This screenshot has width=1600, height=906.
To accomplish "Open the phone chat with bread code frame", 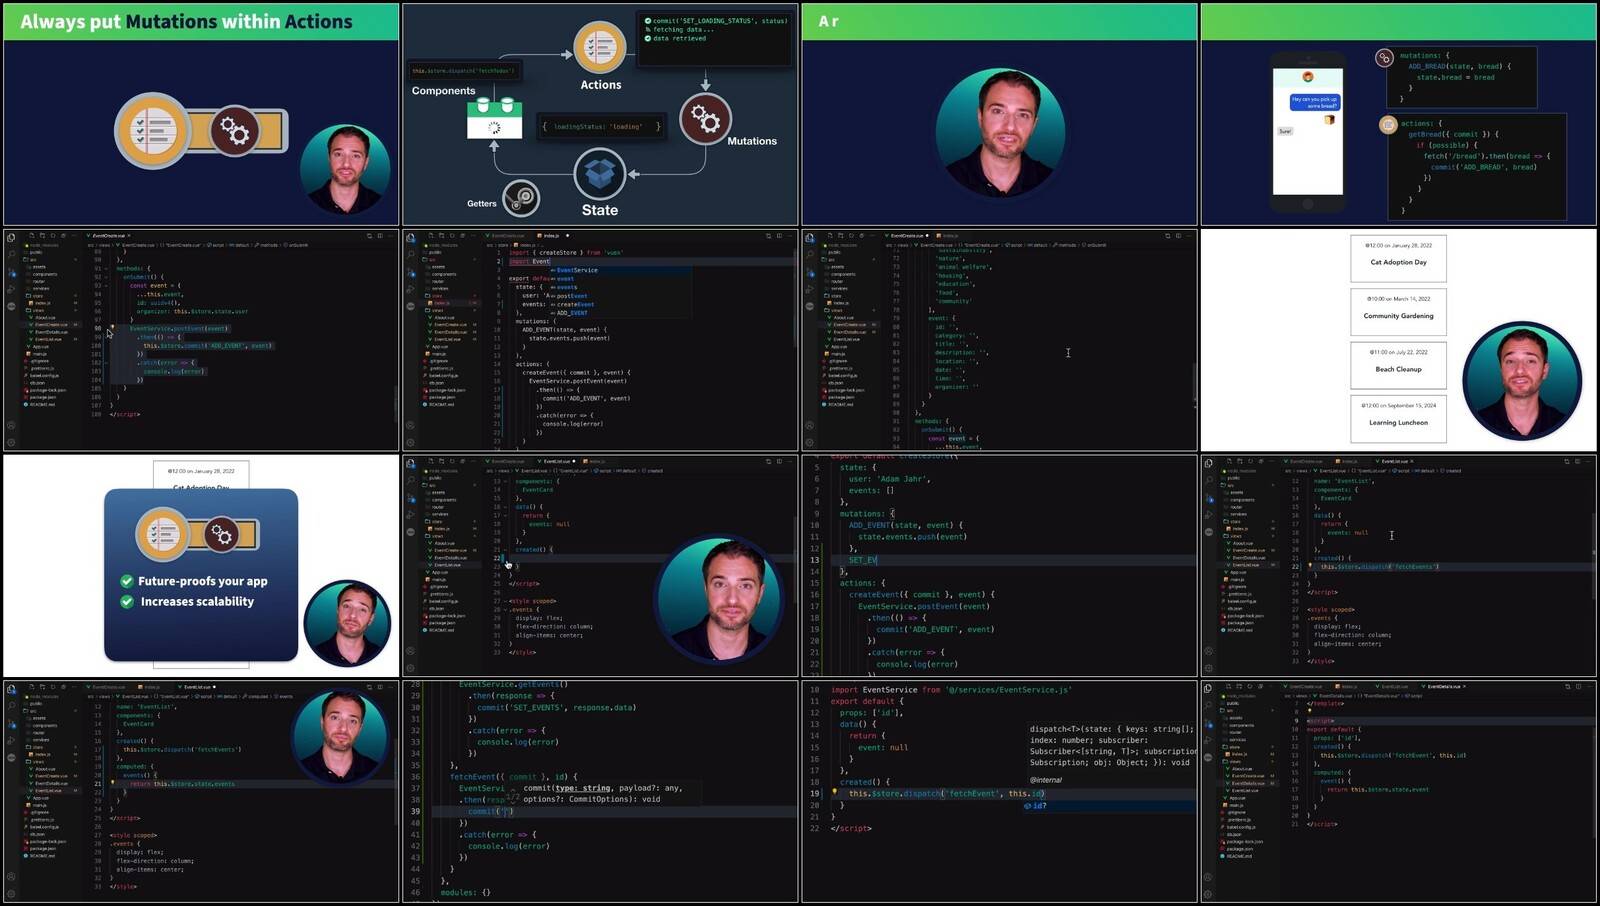I will 1399,114.
